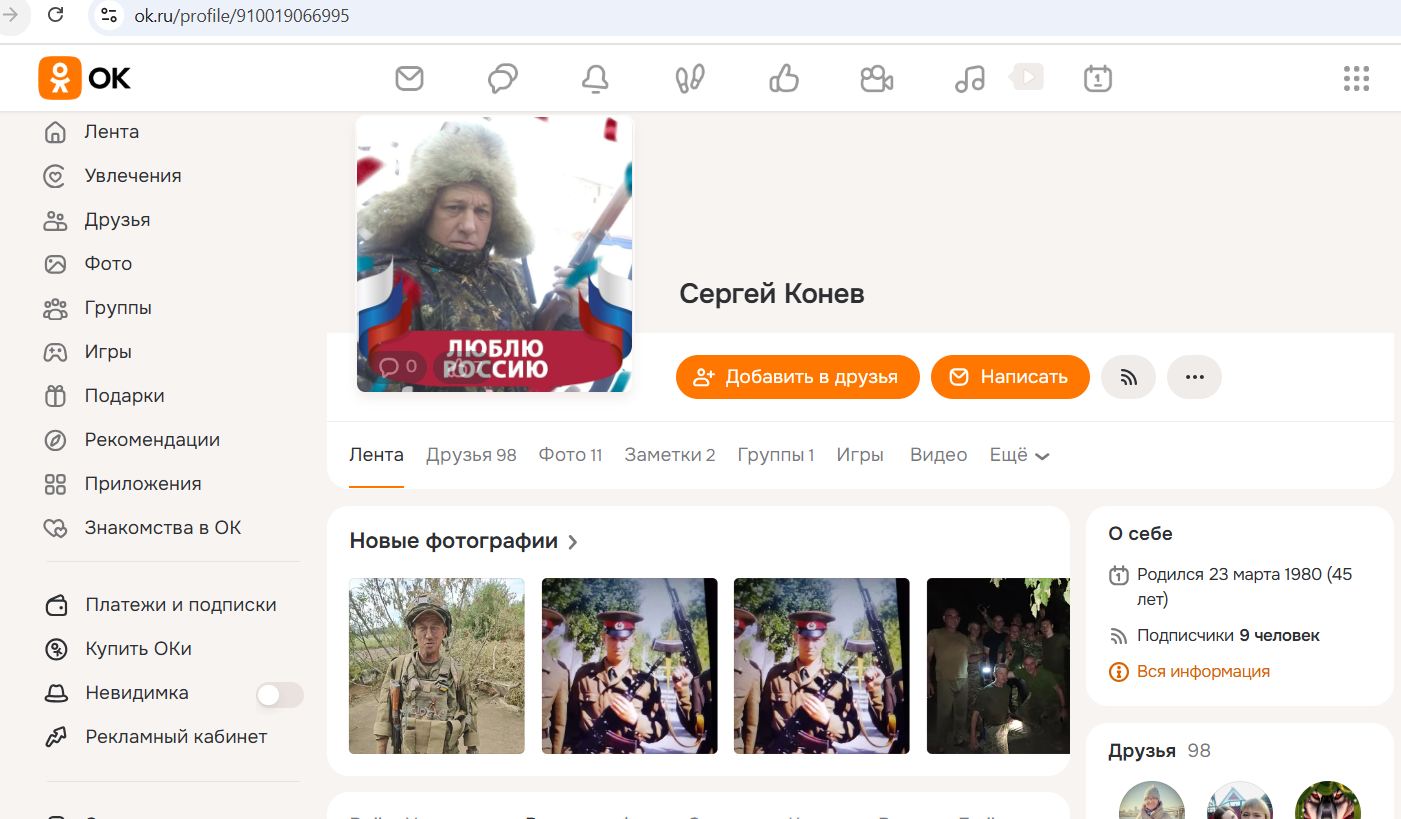1401x819 pixels.
Task: Click the Добавить в друзья button
Action: pyautogui.click(x=797, y=377)
